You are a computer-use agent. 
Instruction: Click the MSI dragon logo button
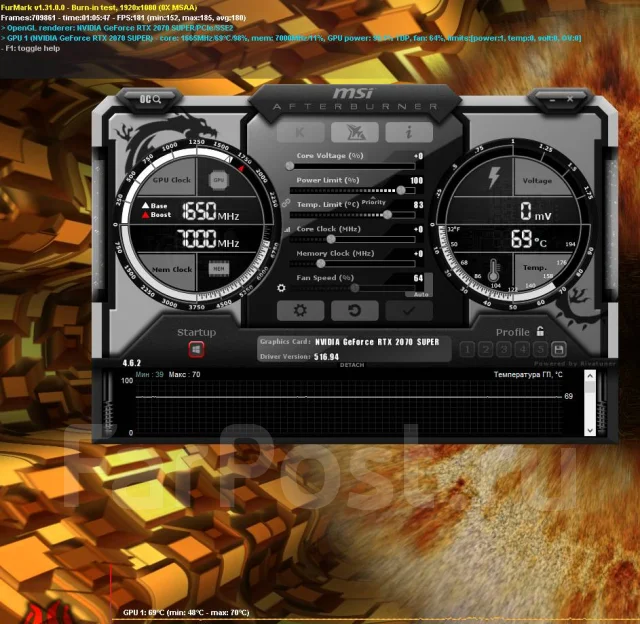click(355, 132)
